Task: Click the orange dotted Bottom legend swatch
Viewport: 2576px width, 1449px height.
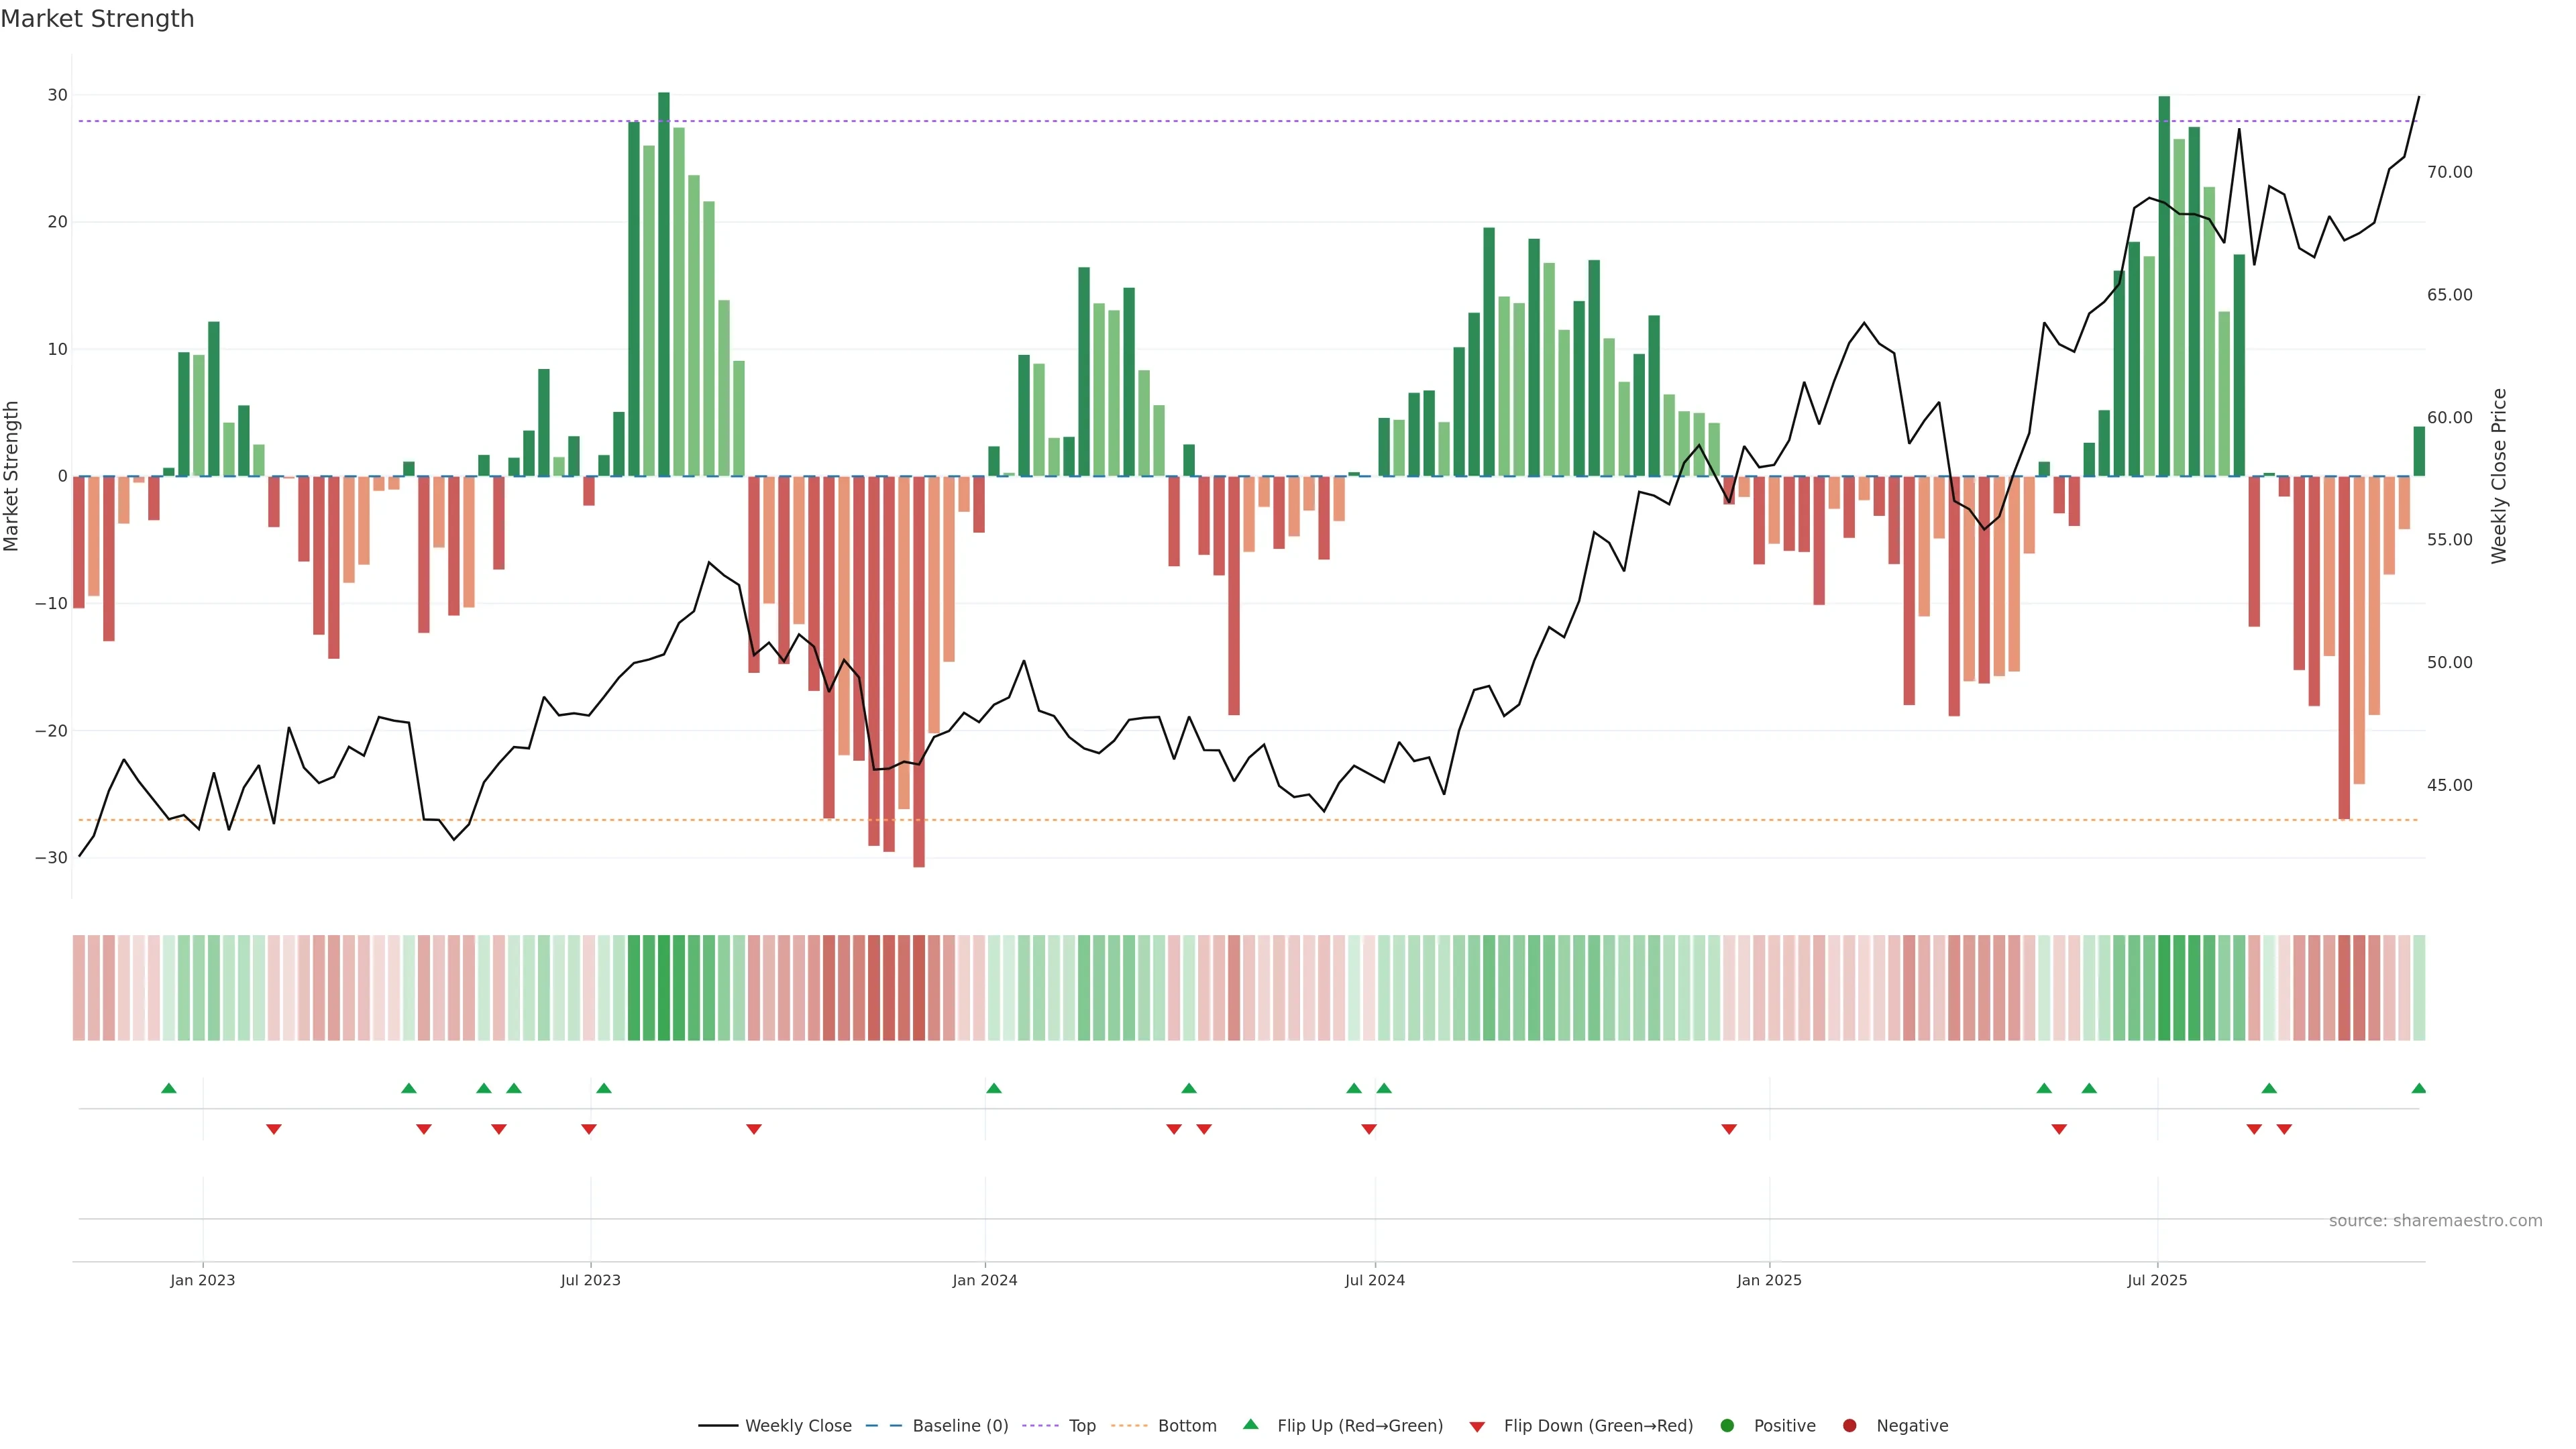Action: coord(1129,1426)
